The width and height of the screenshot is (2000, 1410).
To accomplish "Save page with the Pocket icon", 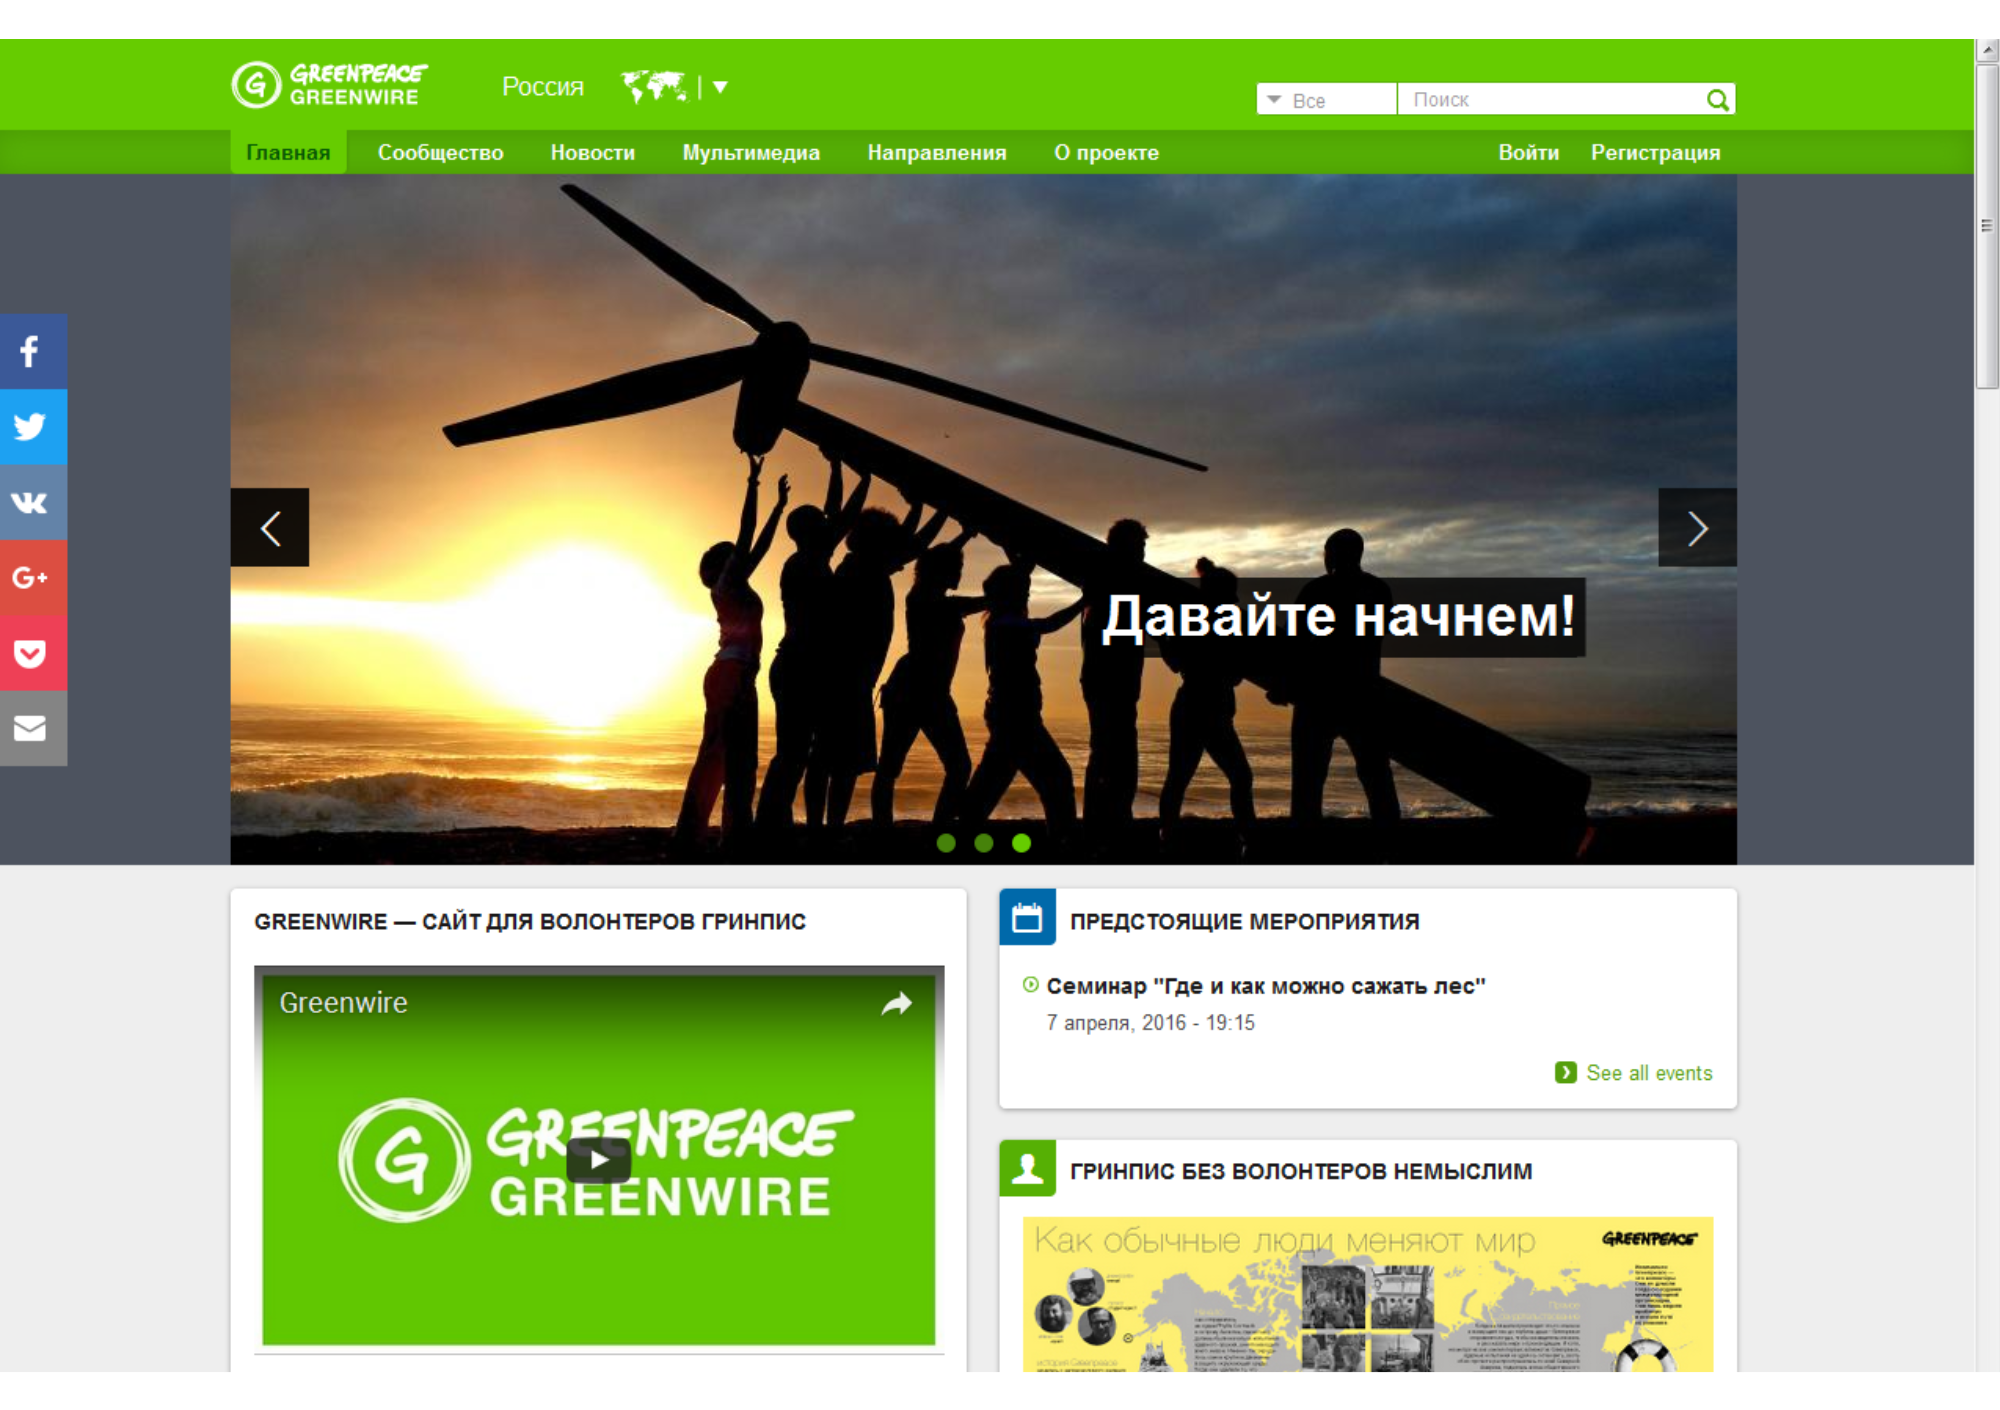I will click(x=31, y=653).
